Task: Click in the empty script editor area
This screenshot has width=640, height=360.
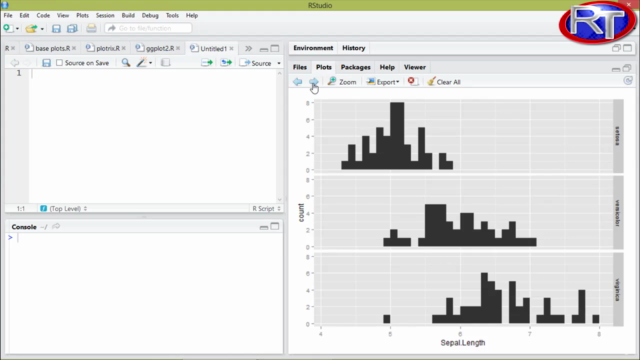Action: 153,137
